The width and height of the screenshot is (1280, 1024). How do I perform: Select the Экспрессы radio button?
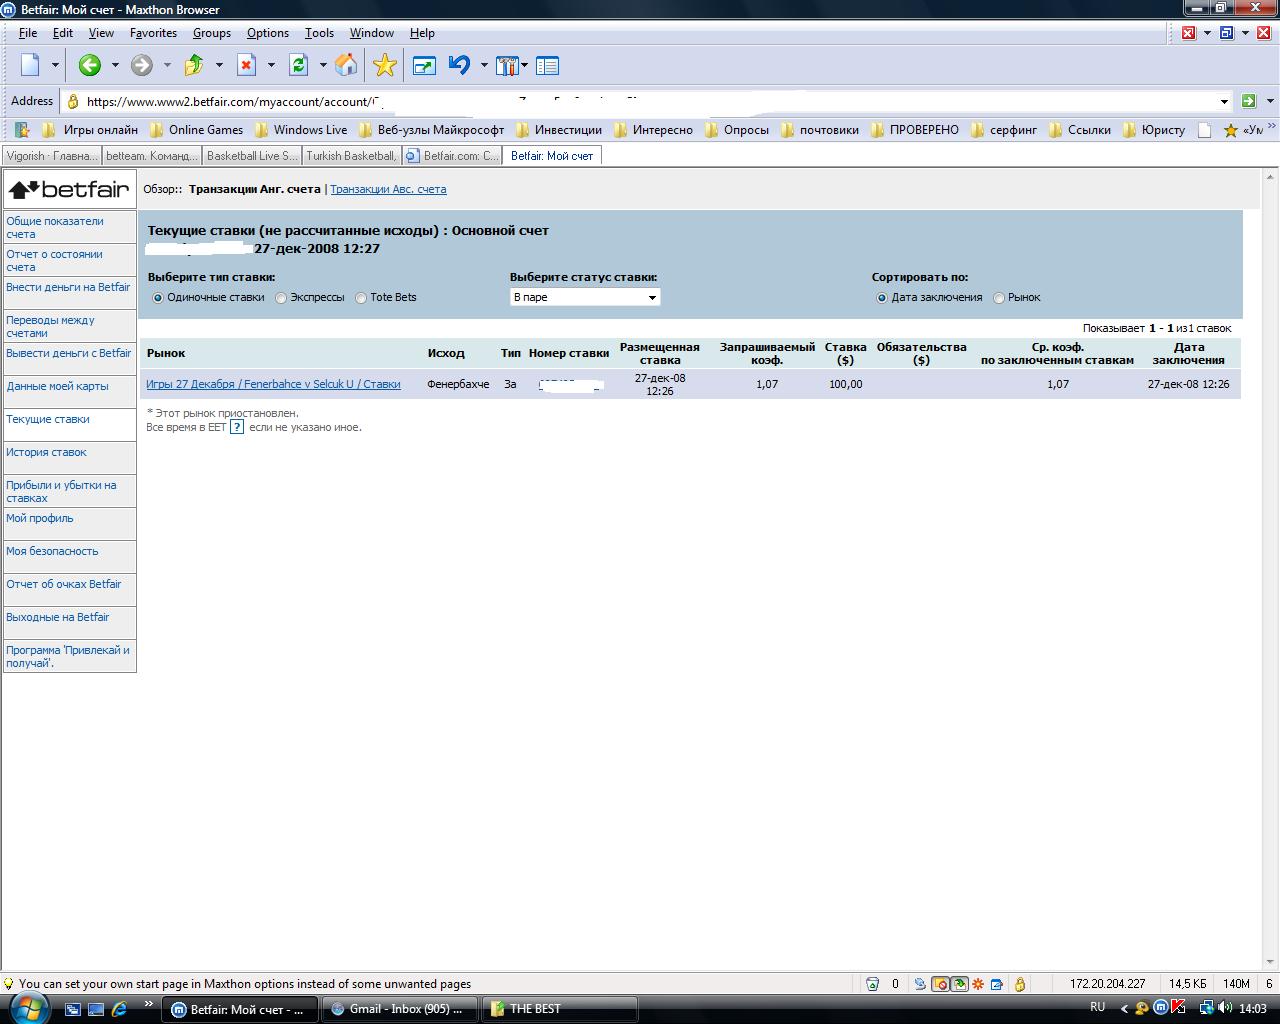281,298
